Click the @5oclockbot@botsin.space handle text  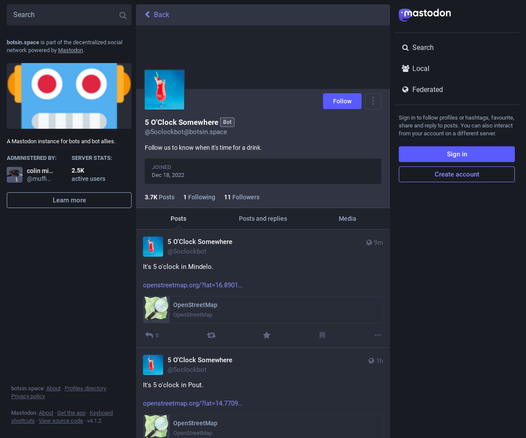pyautogui.click(x=186, y=132)
